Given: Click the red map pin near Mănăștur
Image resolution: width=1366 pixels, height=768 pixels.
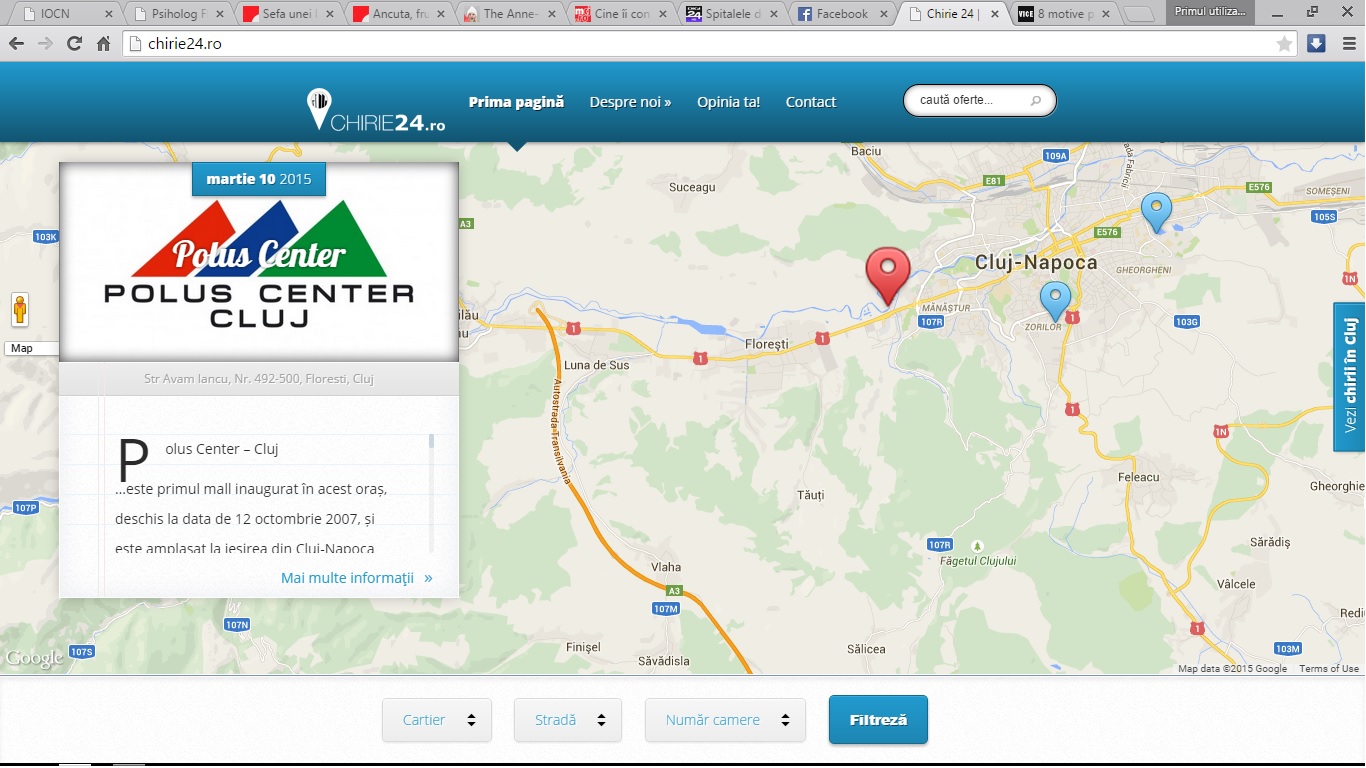Looking at the screenshot, I should click(x=887, y=276).
